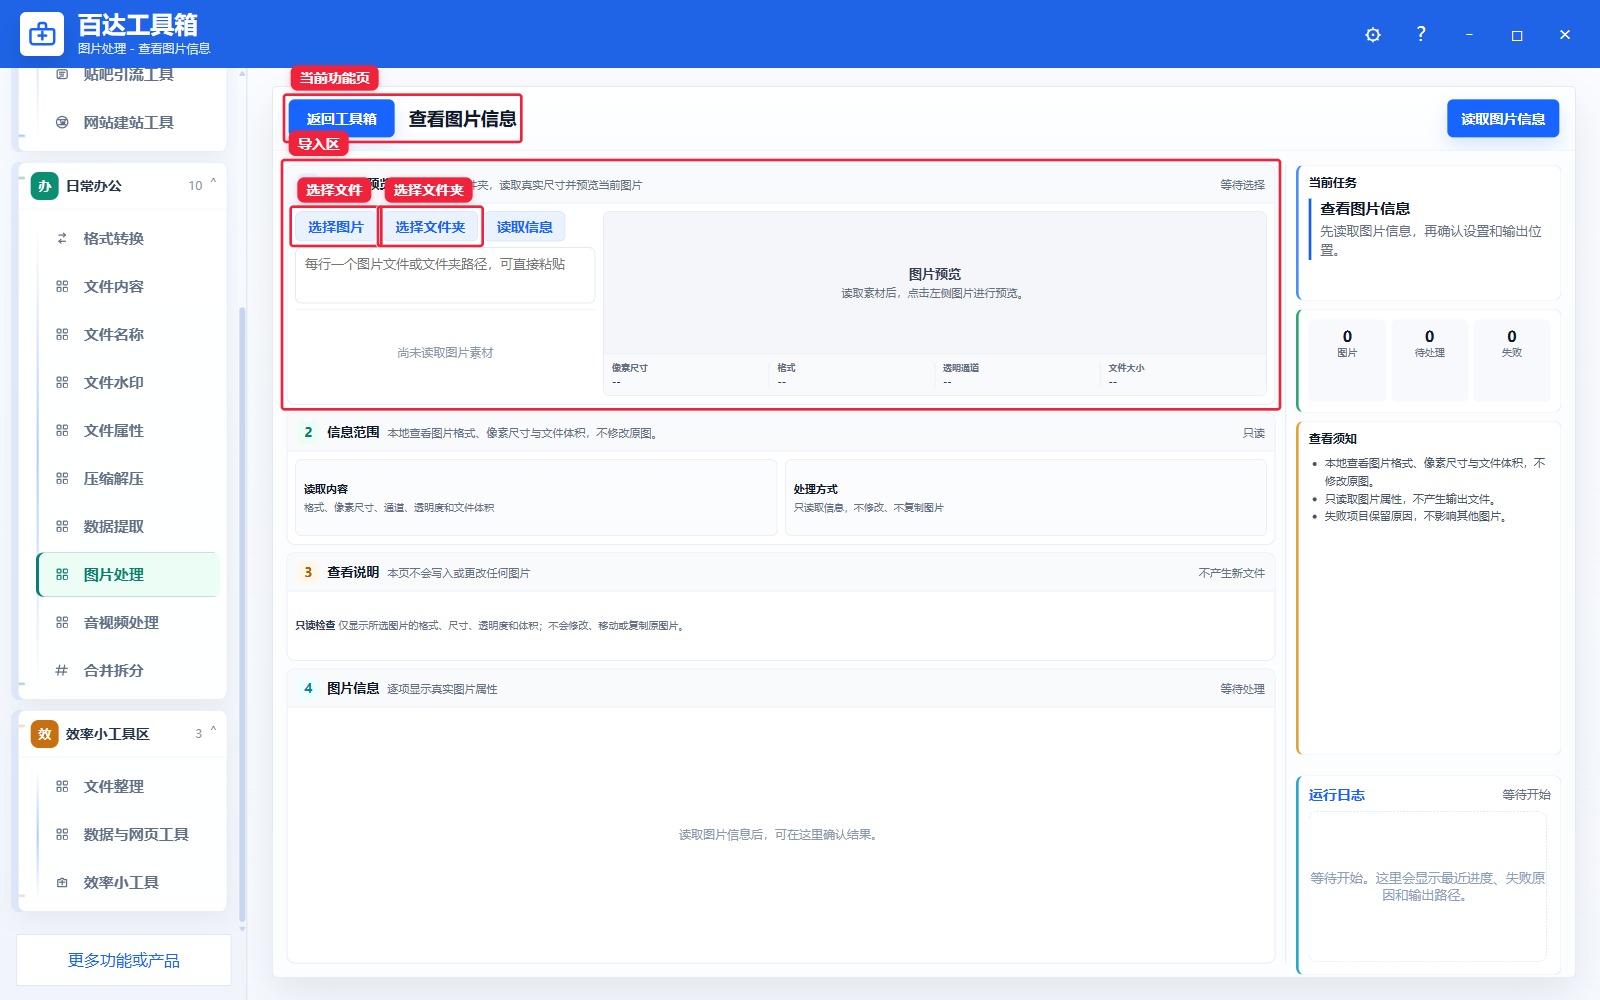Click the 图片预览 preview area
The height and width of the screenshot is (1000, 1600).
pyautogui.click(x=935, y=283)
